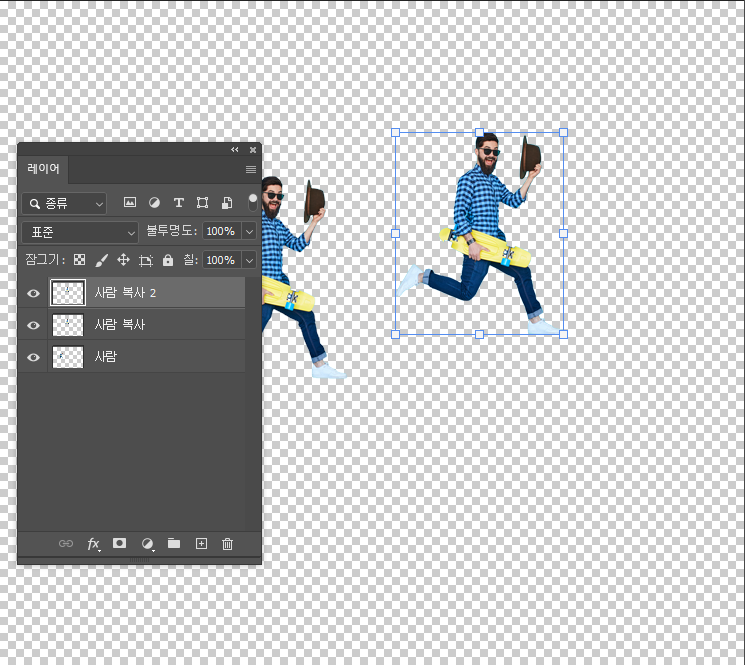This screenshot has width=745, height=665.
Task: Hide the 사람 복사 layer
Action: pyautogui.click(x=33, y=325)
